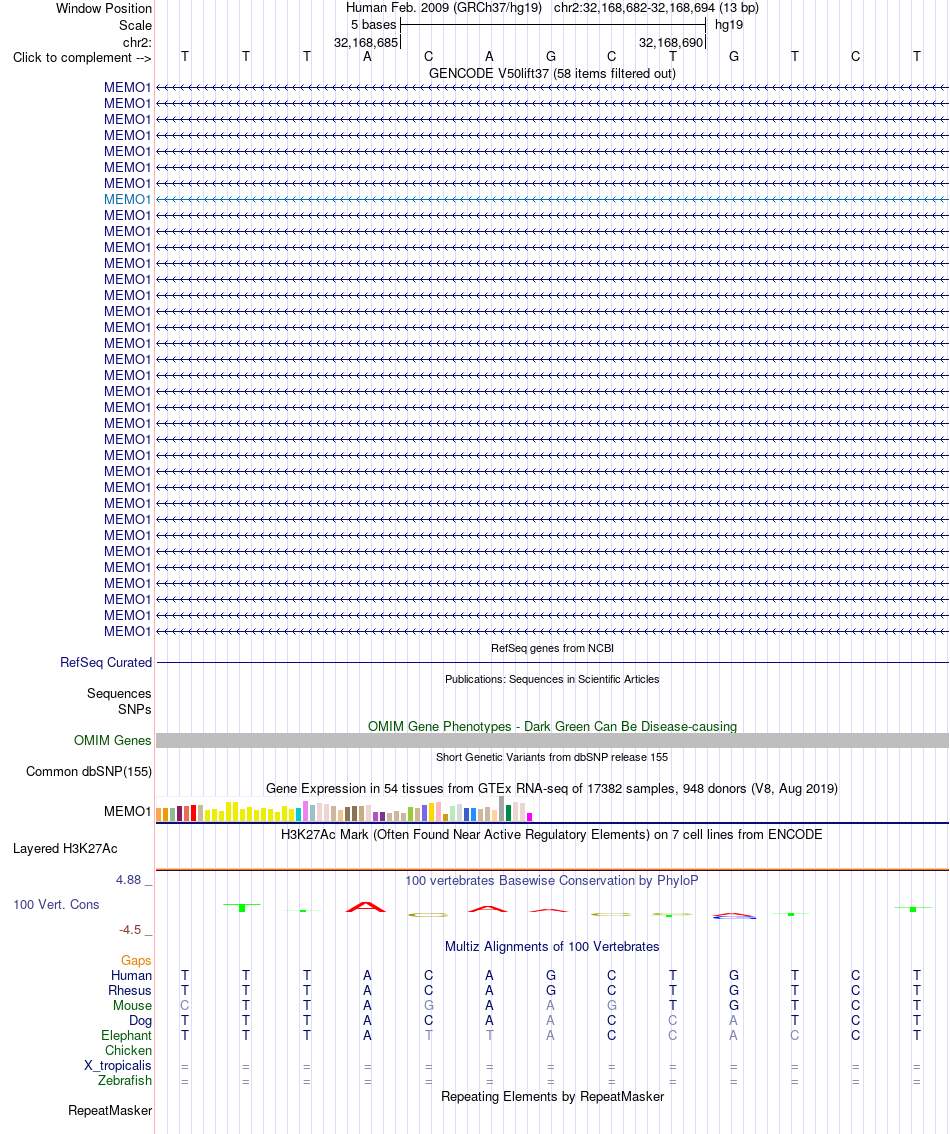Click the 32,168,690 coordinate marker
The height and width of the screenshot is (1134, 950).
[671, 43]
